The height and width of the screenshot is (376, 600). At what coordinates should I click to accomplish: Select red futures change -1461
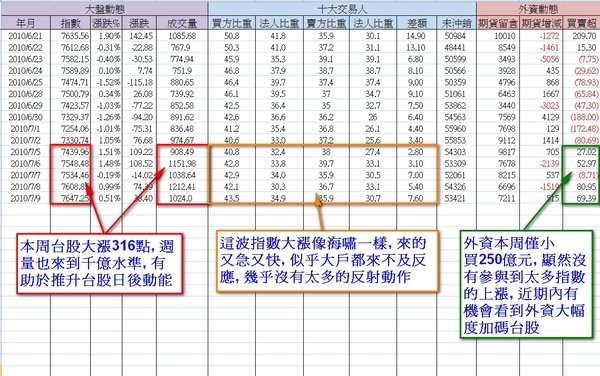(549, 47)
